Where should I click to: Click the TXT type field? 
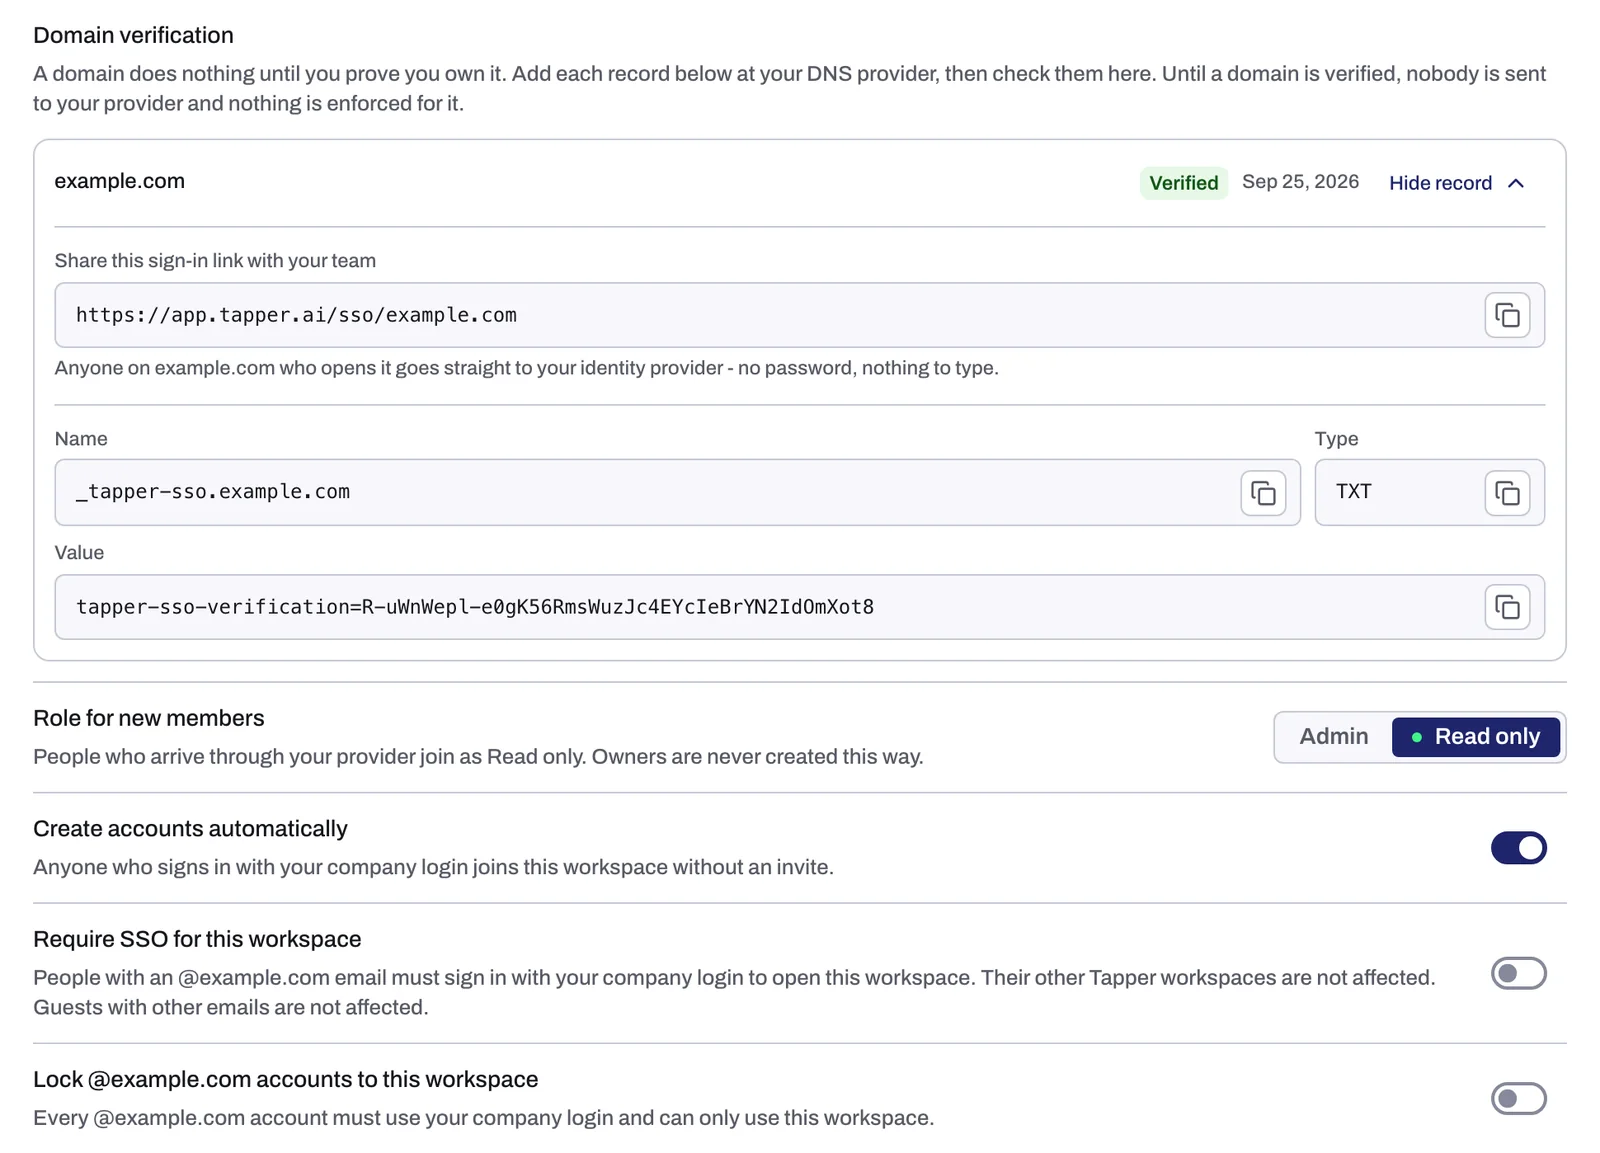click(x=1429, y=492)
